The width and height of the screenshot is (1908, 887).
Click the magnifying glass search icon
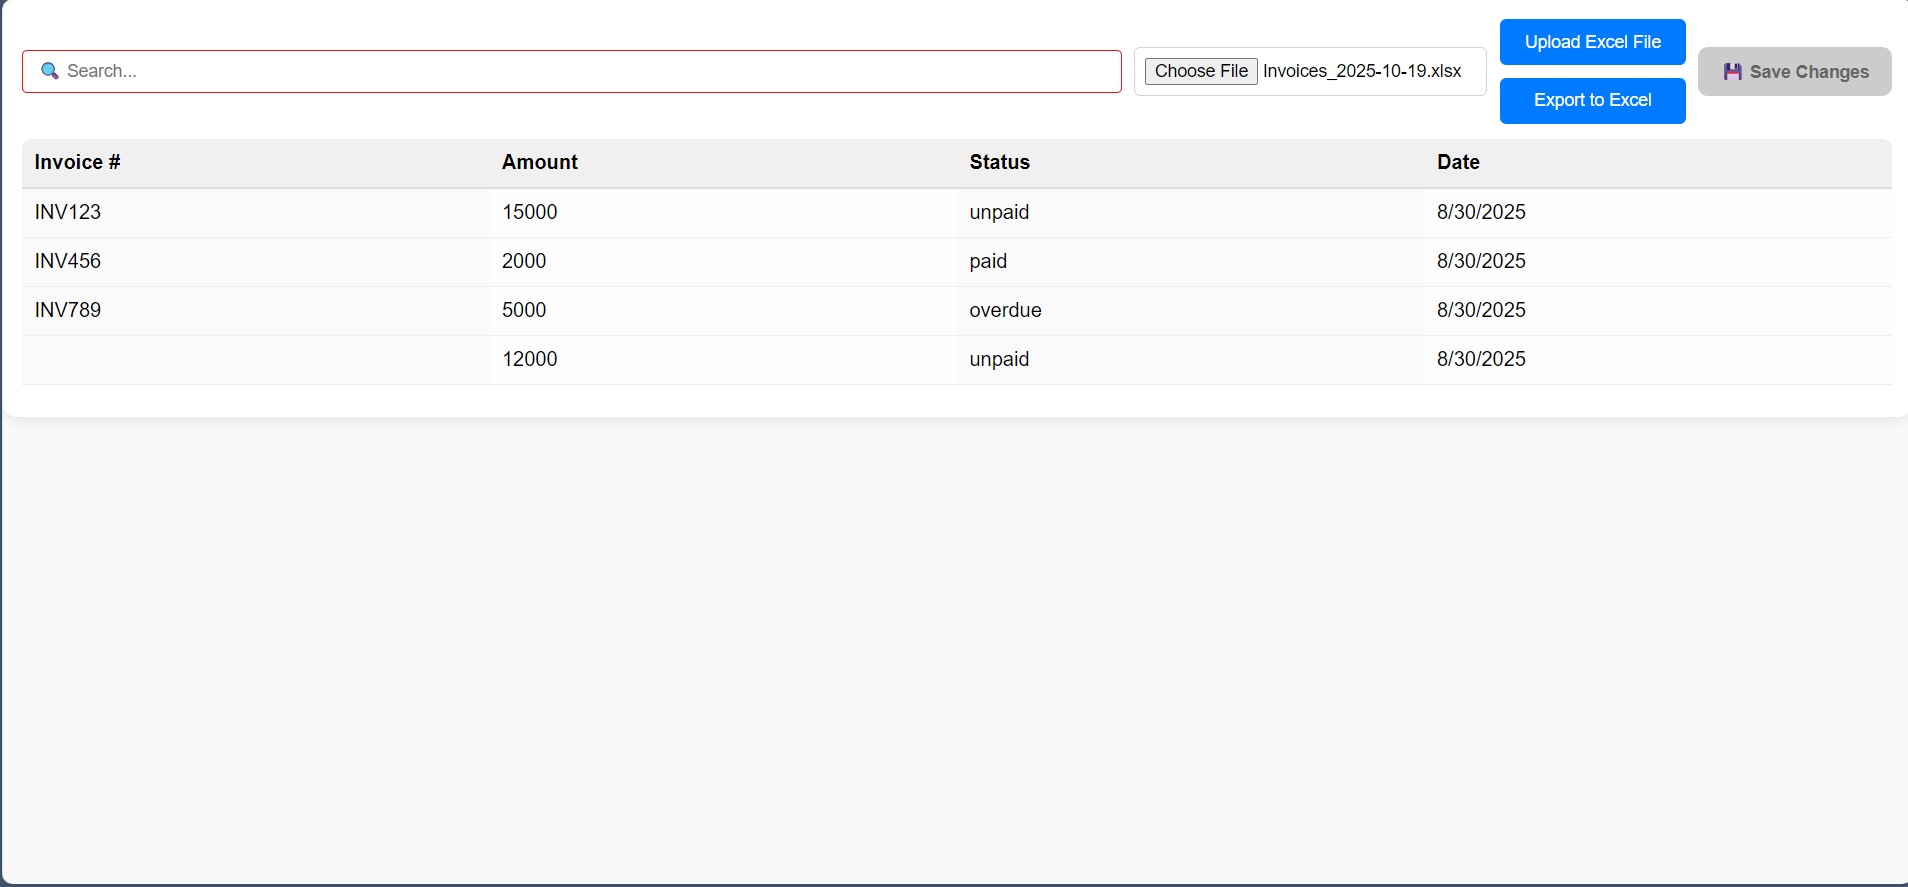point(49,71)
